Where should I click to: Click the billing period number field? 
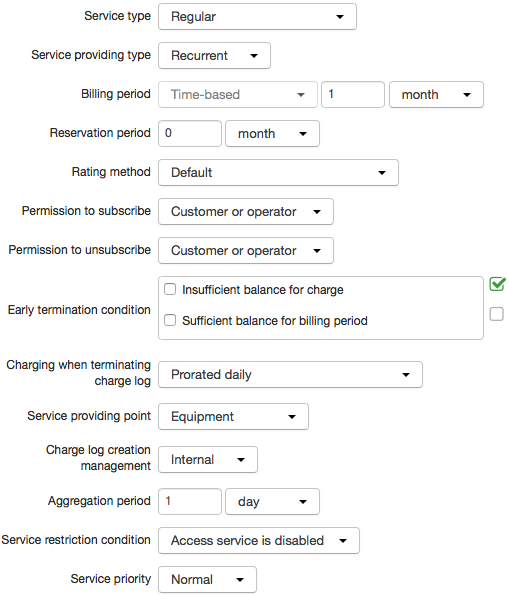[353, 94]
